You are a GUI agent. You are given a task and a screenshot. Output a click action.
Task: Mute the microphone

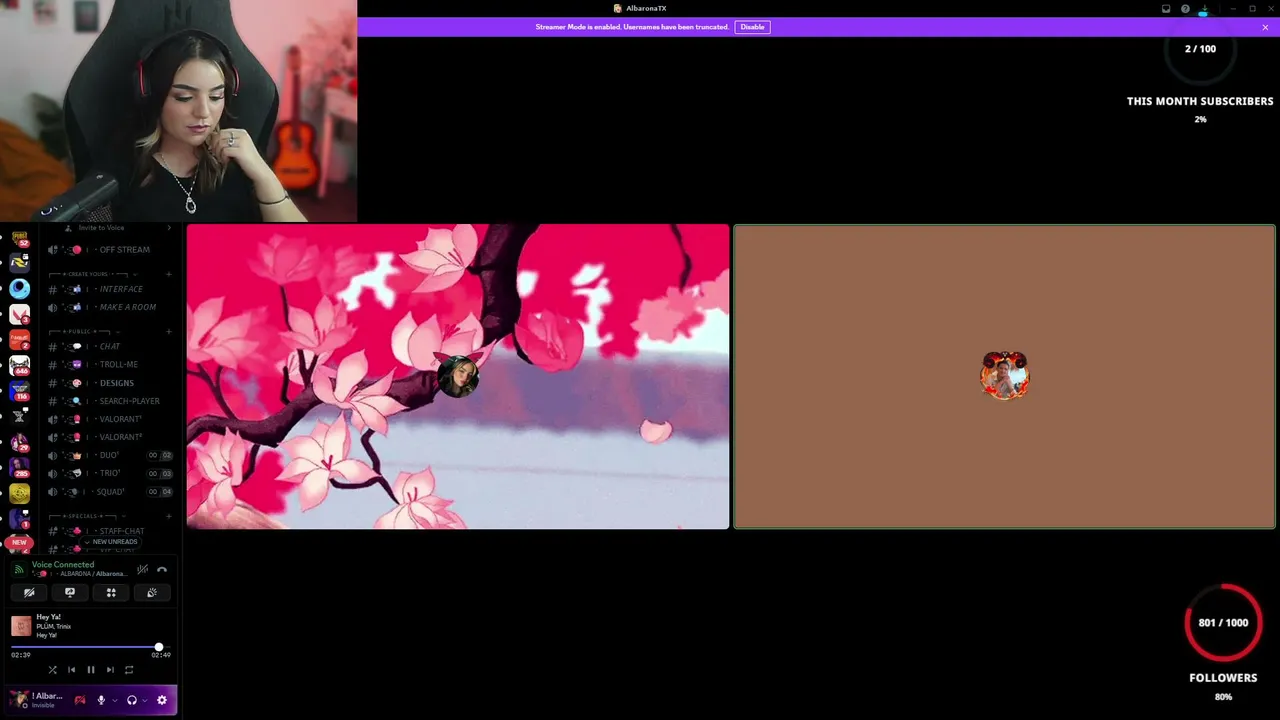point(101,700)
